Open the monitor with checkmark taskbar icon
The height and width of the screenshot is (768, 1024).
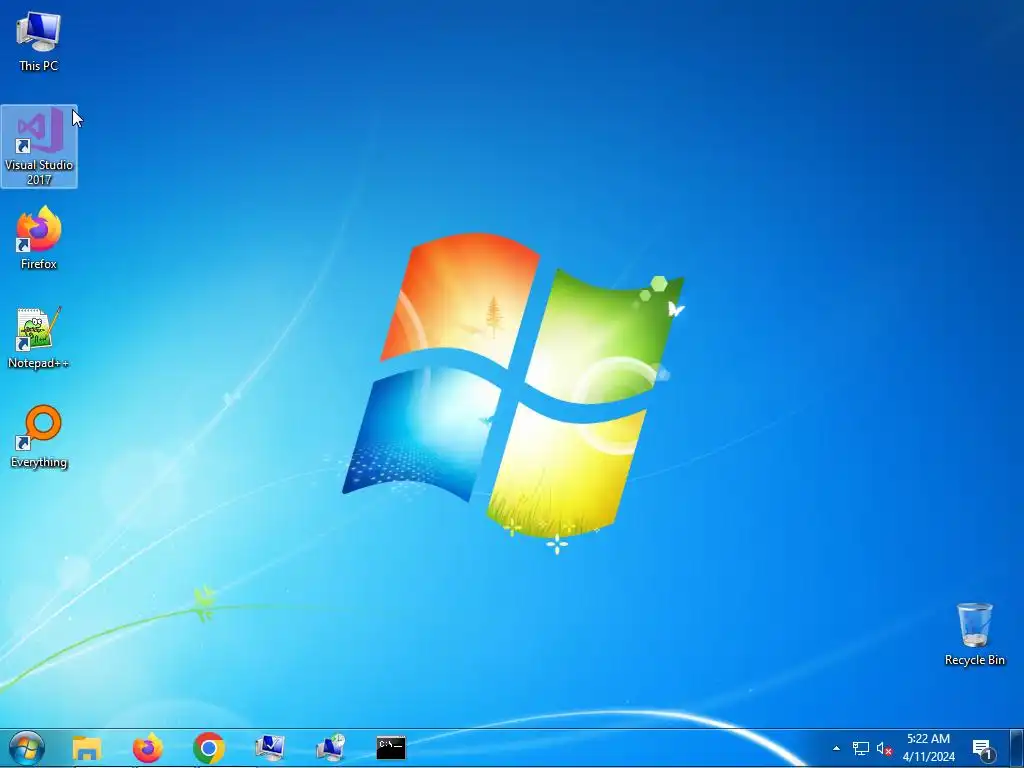pyautogui.click(x=270, y=748)
